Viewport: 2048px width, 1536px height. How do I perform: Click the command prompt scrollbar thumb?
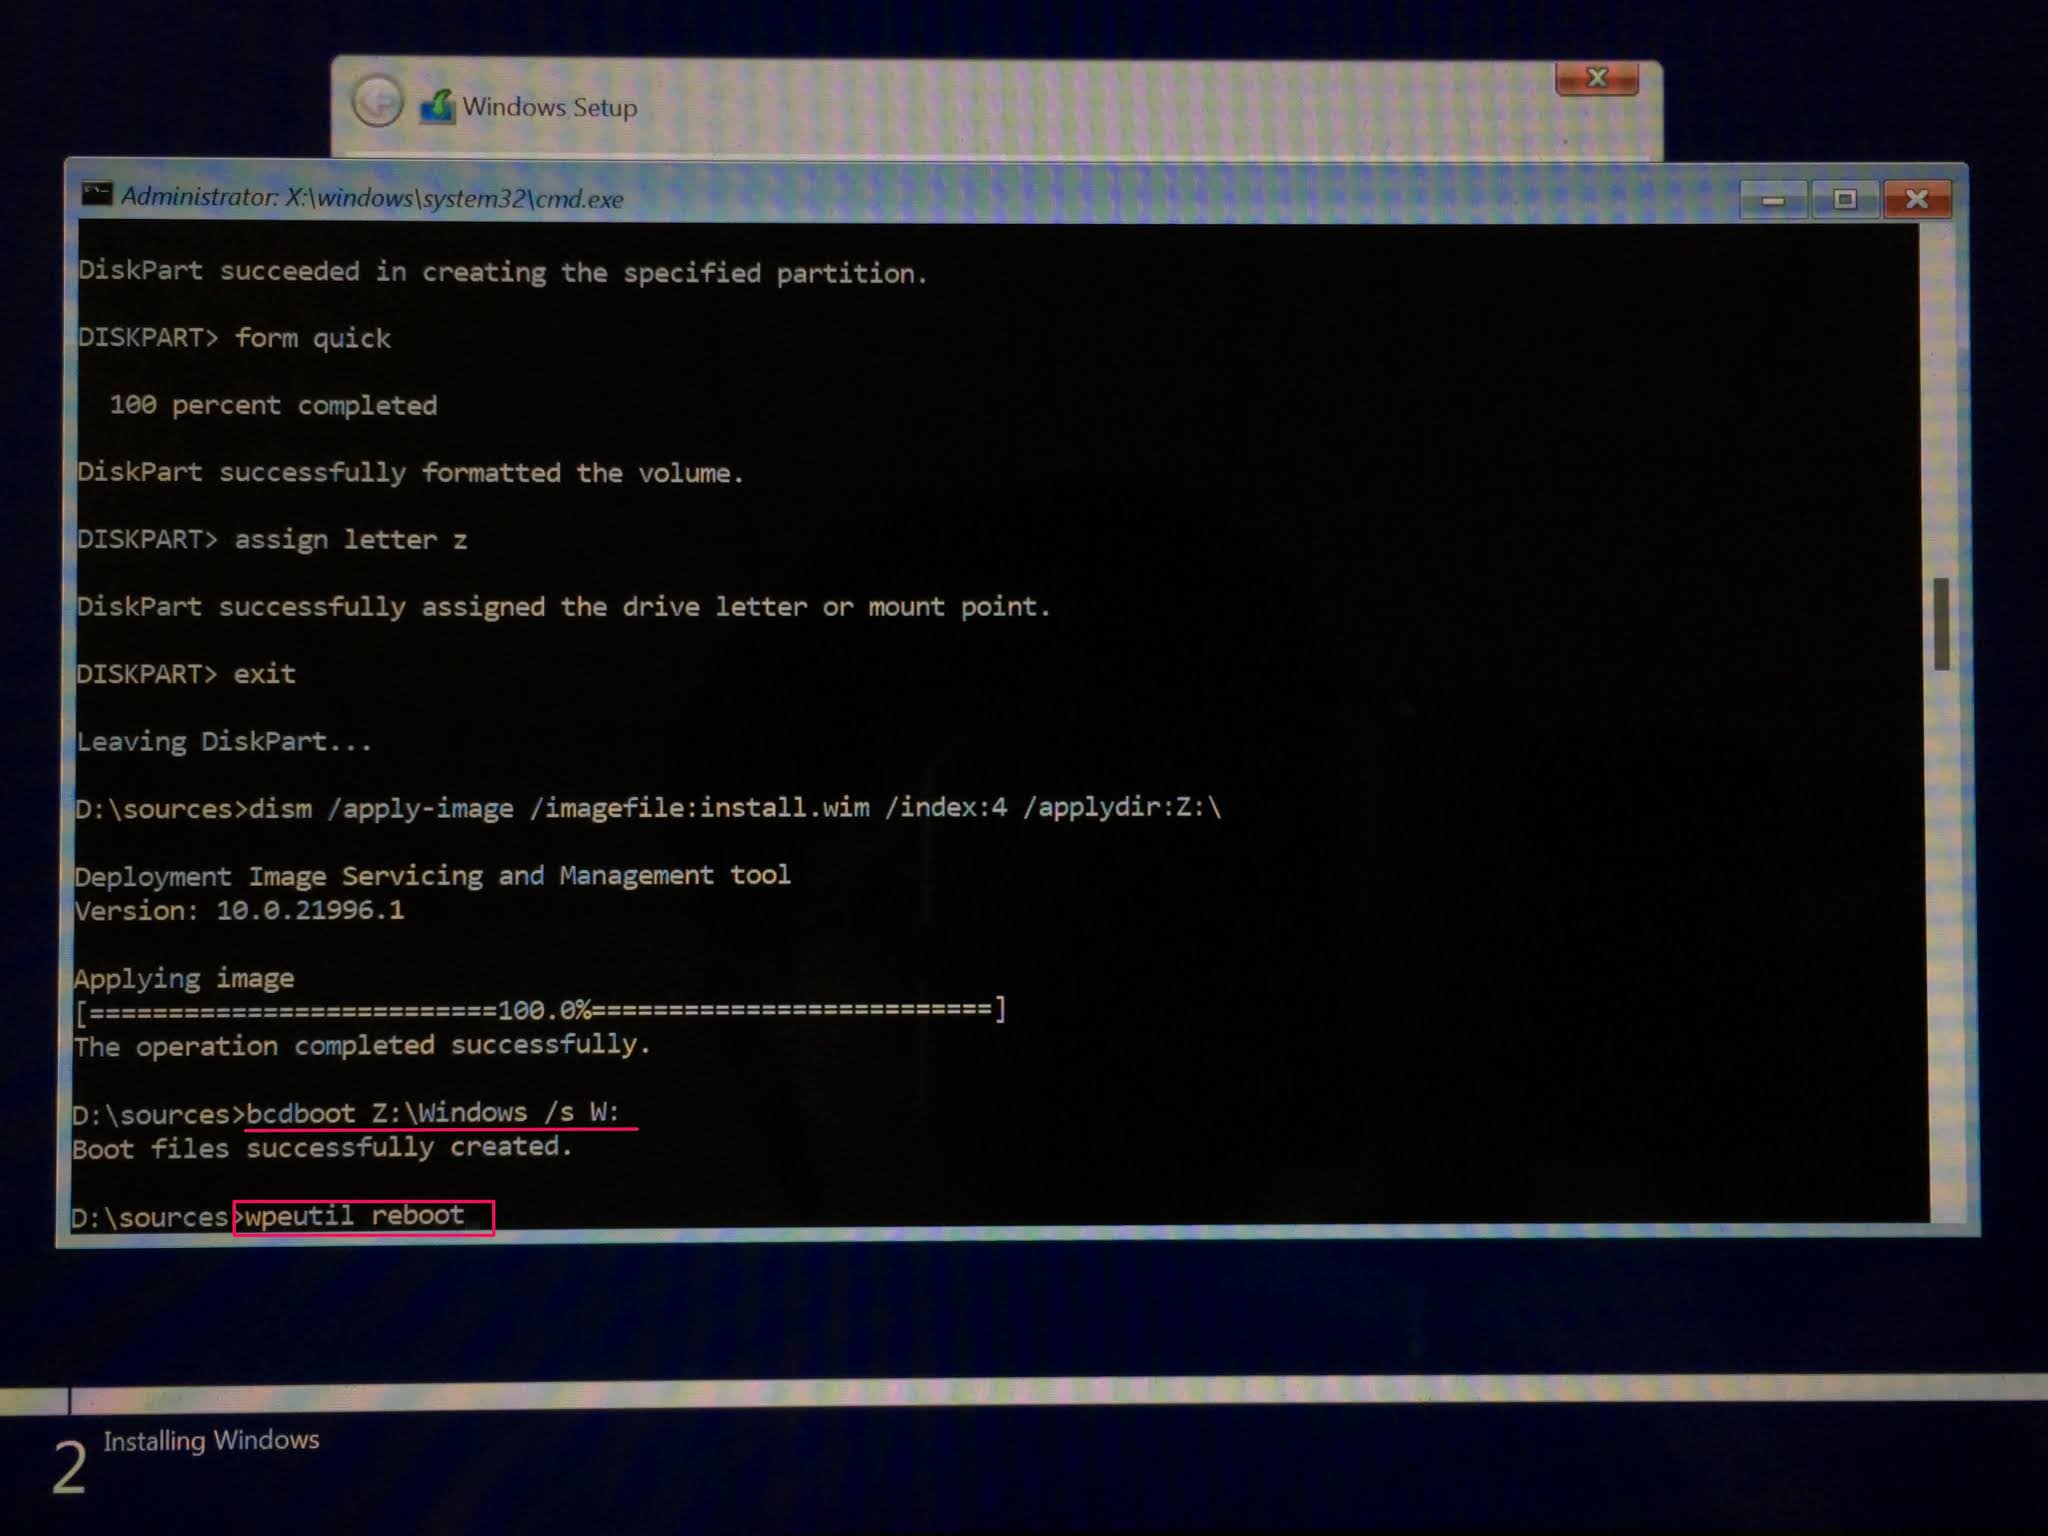[x=1941, y=623]
